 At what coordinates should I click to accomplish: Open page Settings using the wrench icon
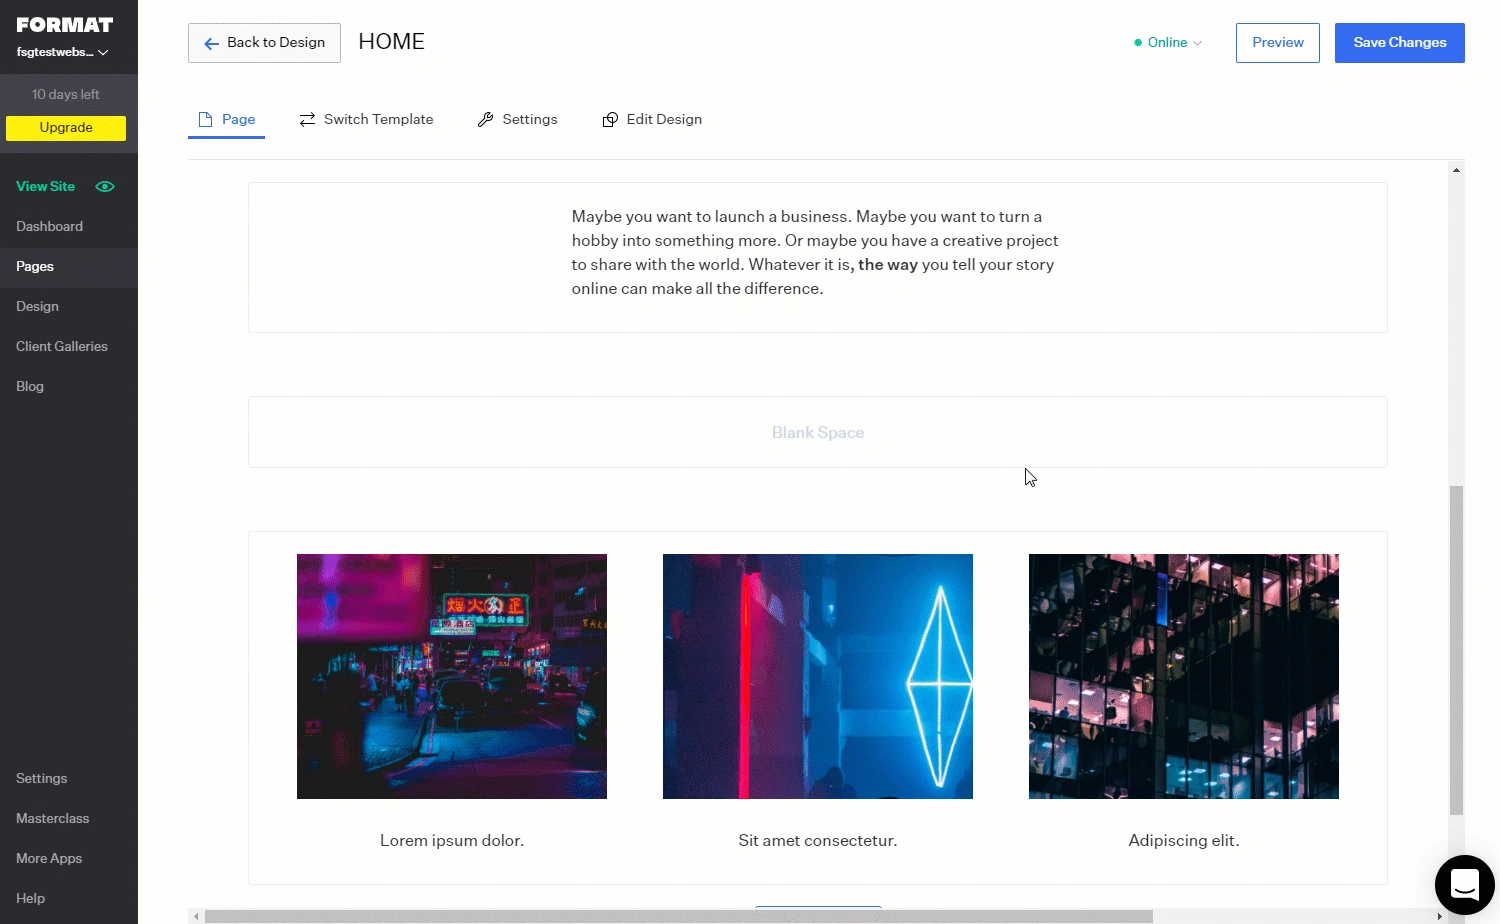click(486, 119)
